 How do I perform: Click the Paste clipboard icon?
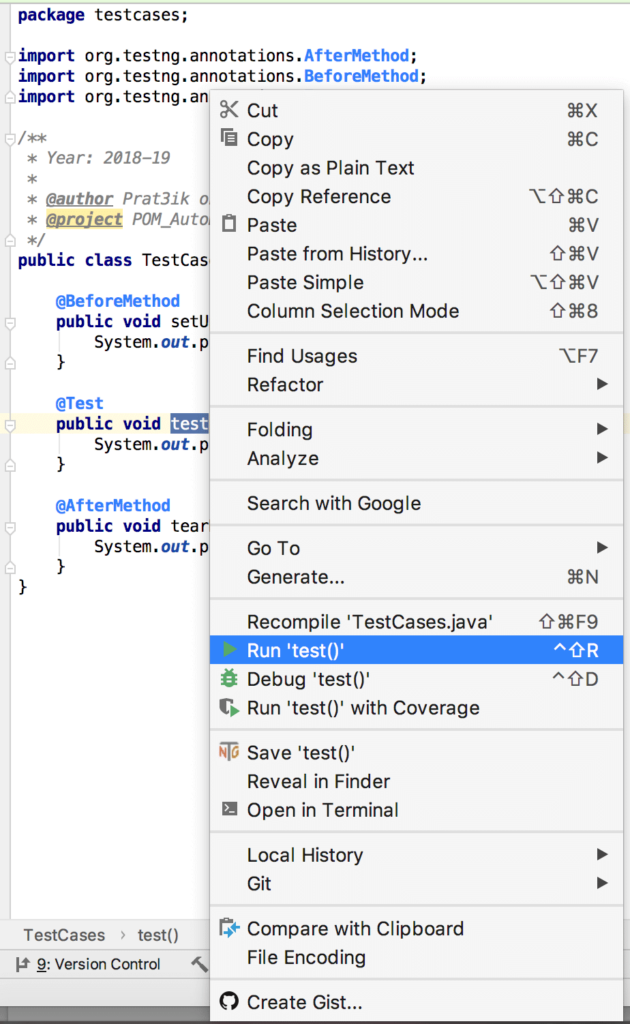point(228,225)
